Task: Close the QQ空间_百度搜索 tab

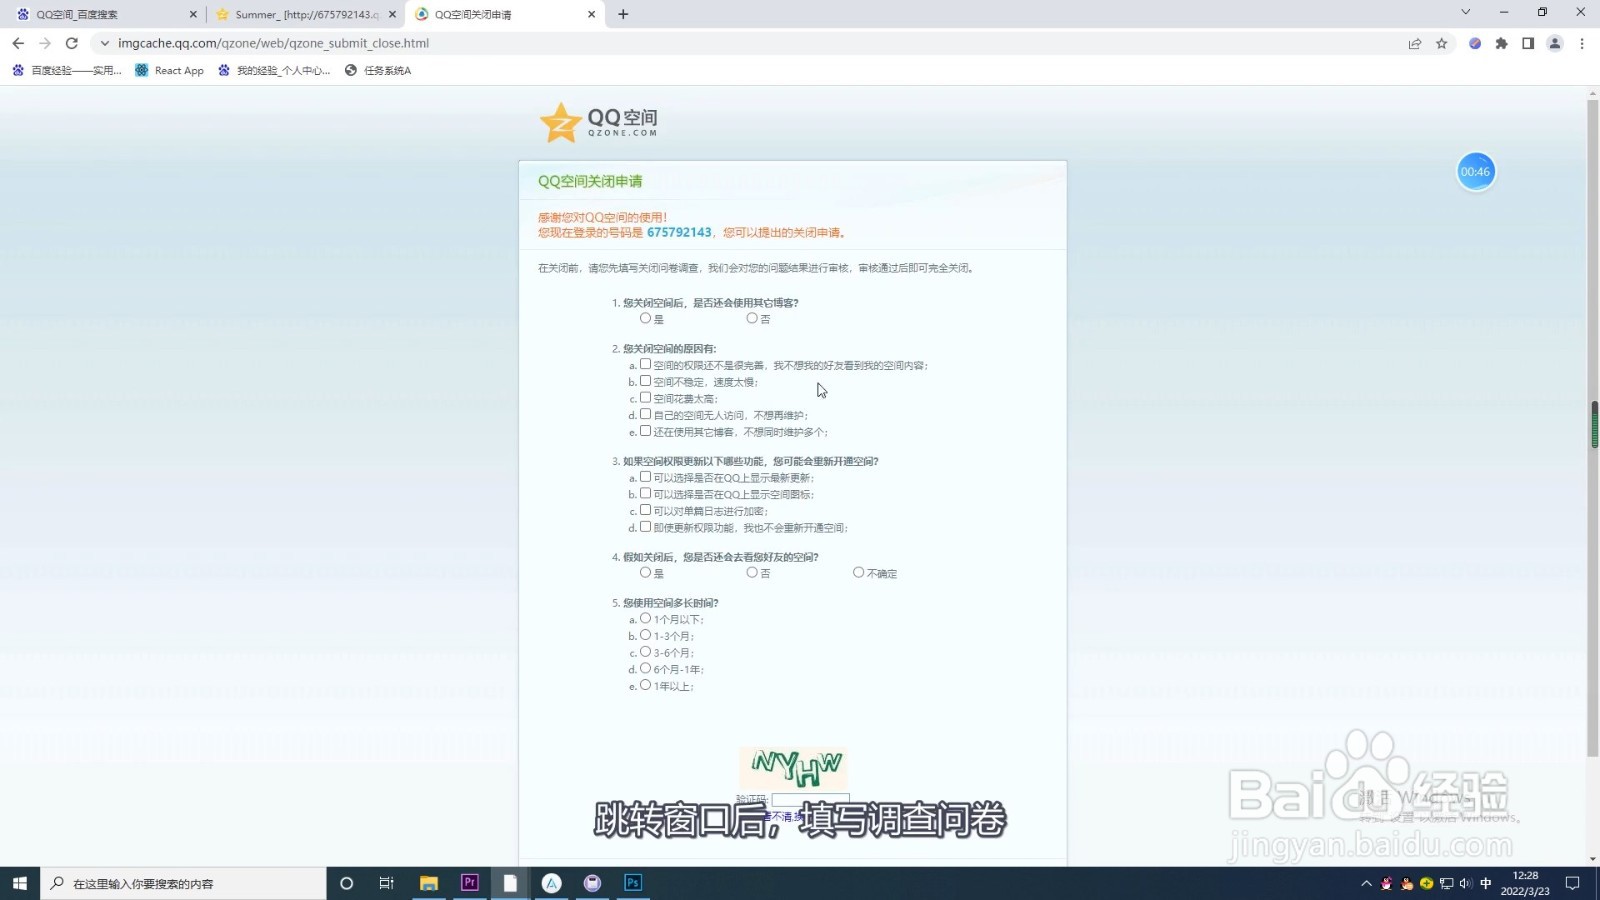Action: (x=193, y=14)
